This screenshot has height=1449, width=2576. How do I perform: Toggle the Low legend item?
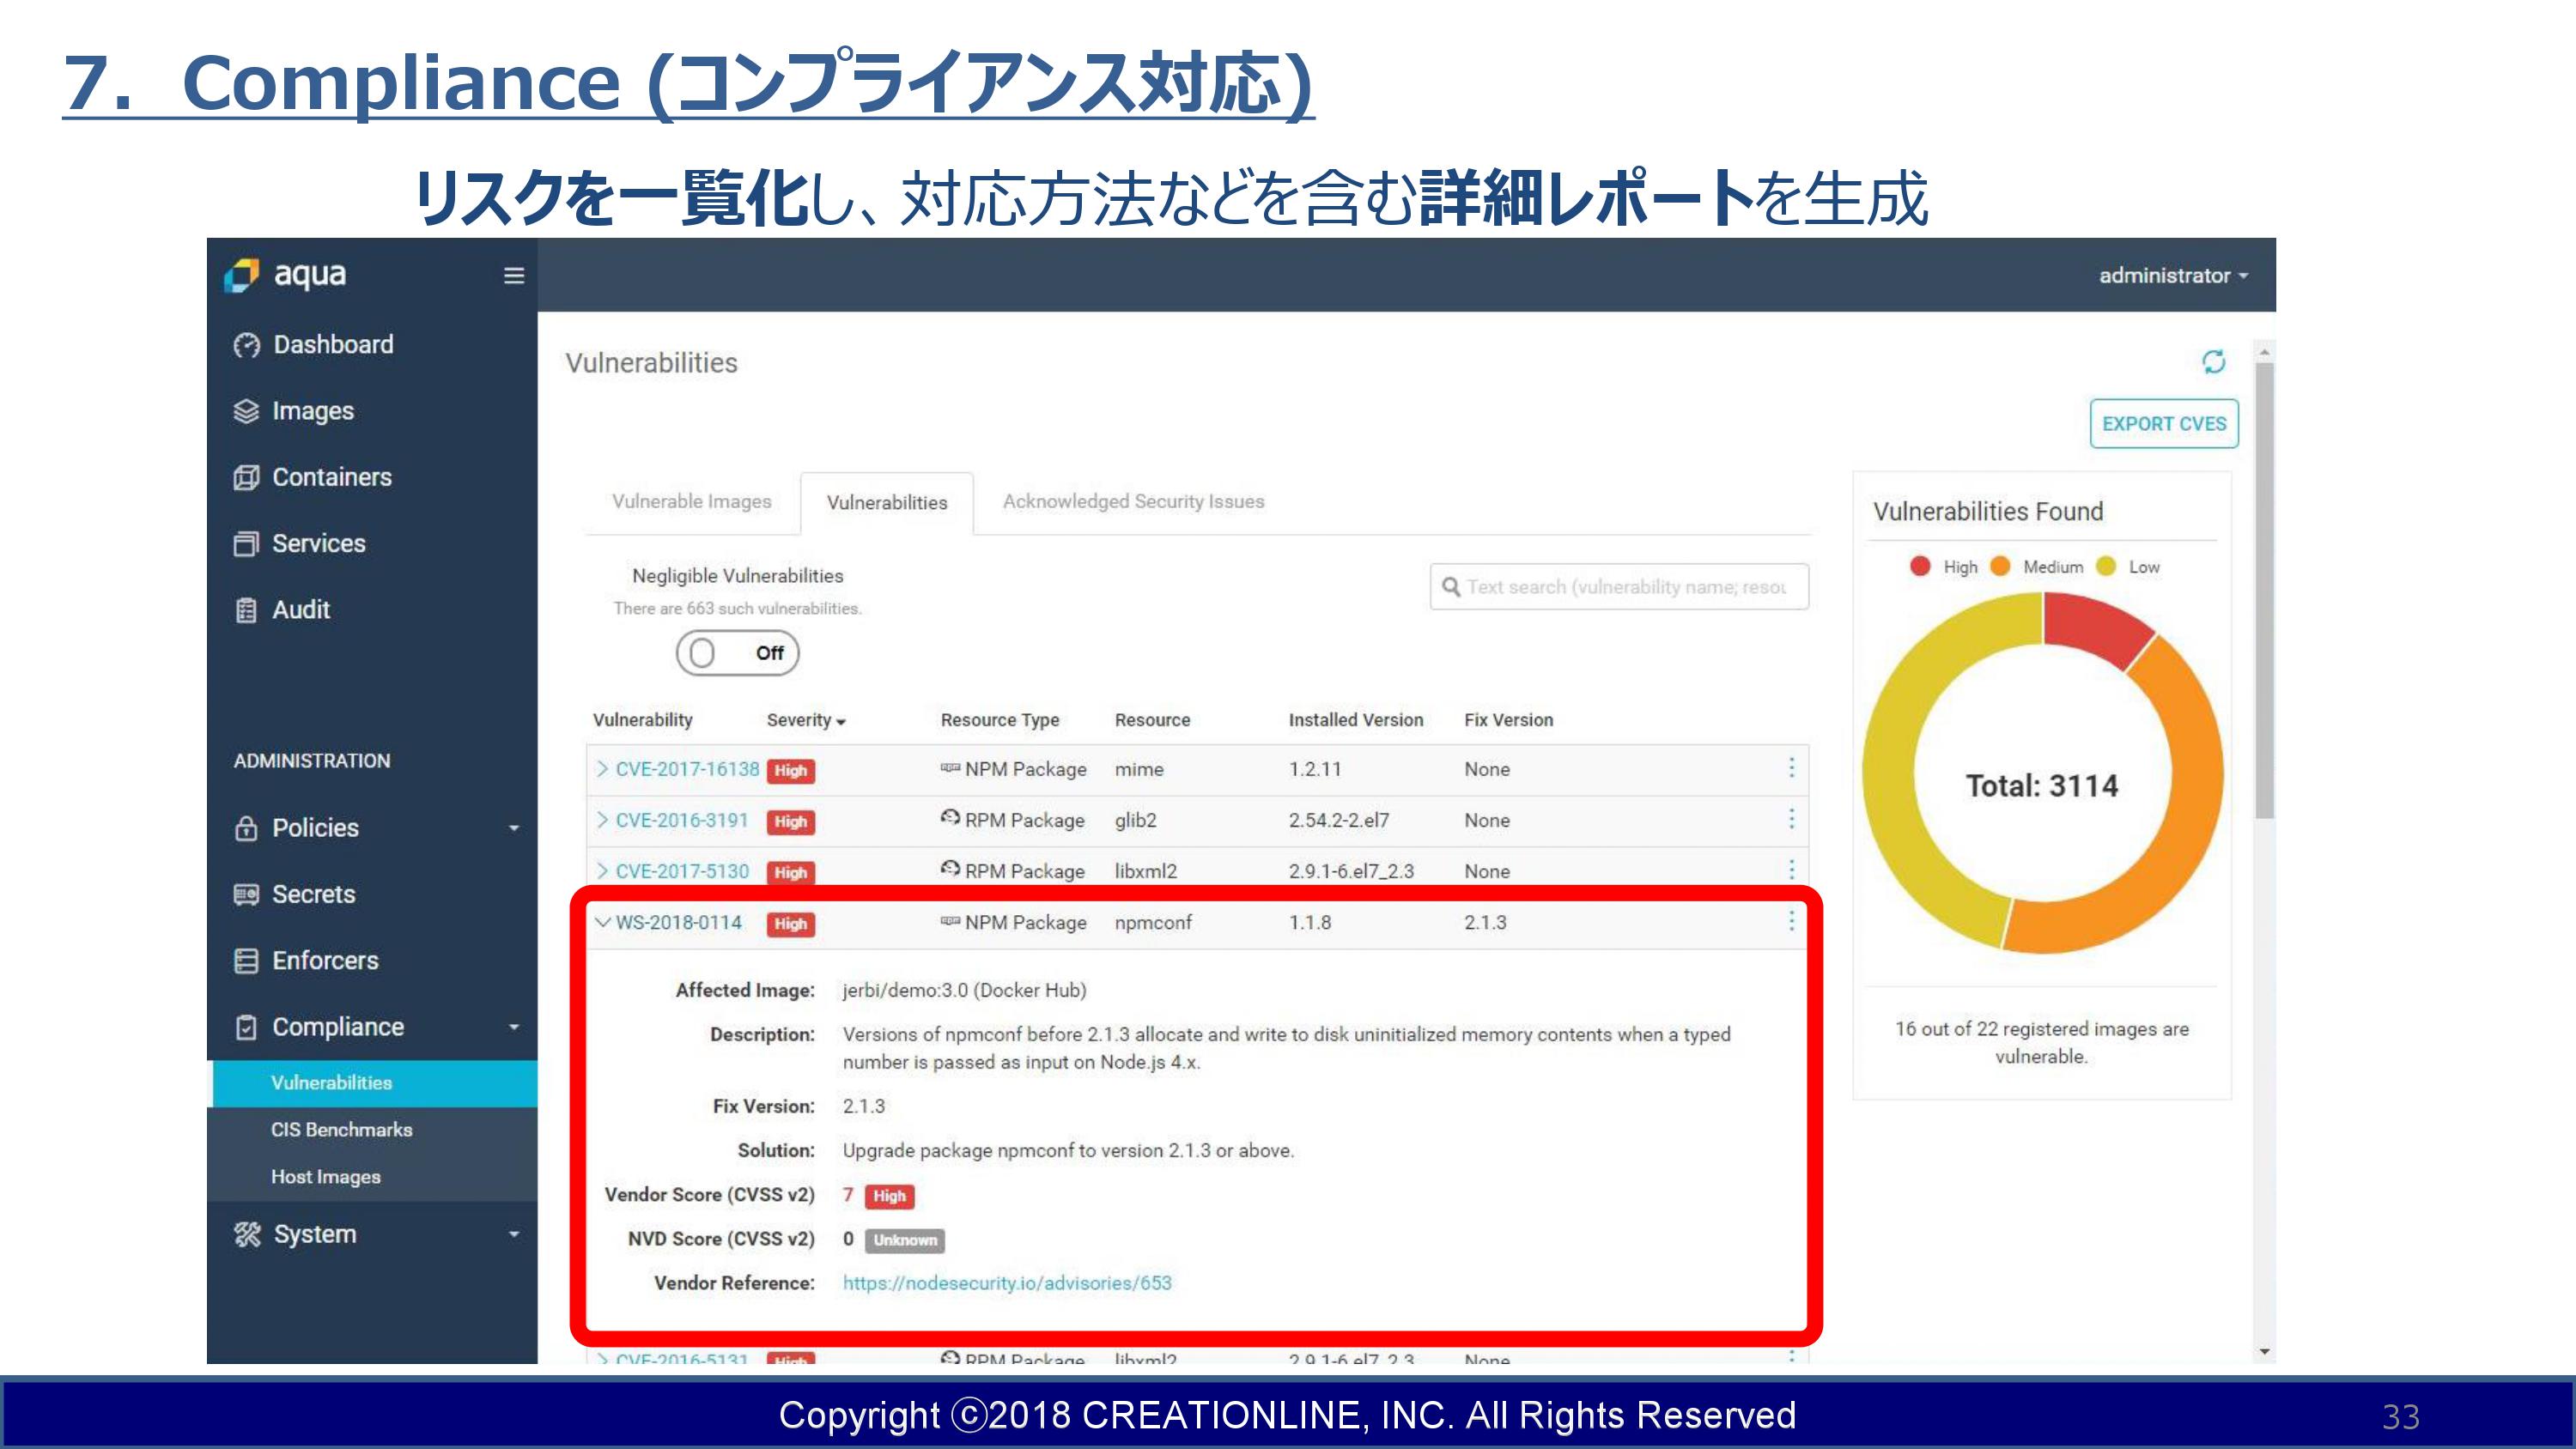click(2128, 567)
